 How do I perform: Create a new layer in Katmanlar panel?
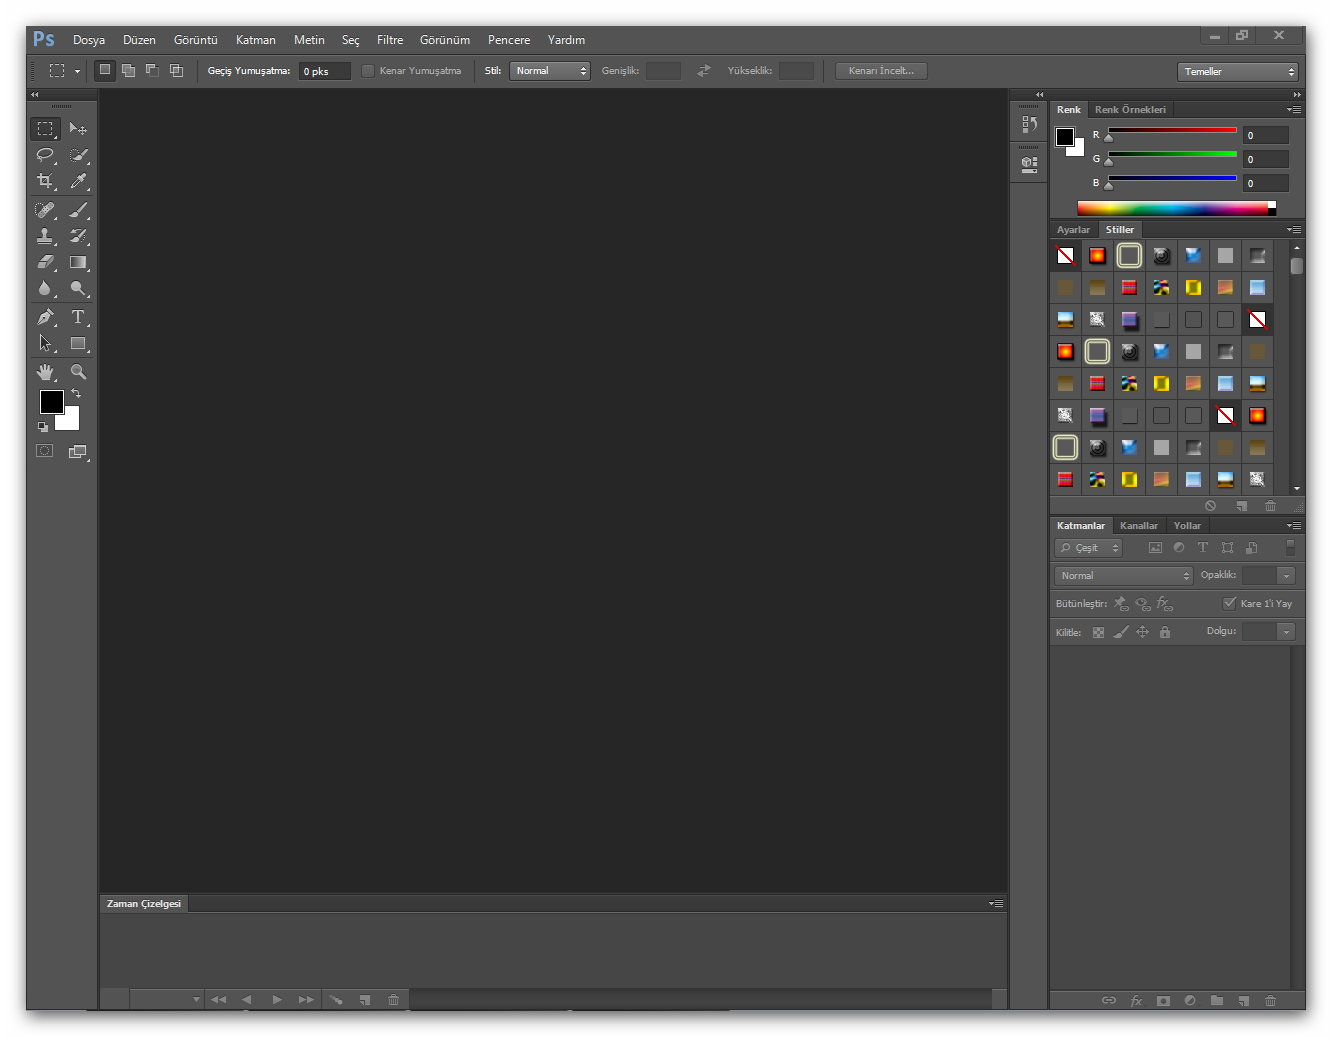coord(1243,1001)
